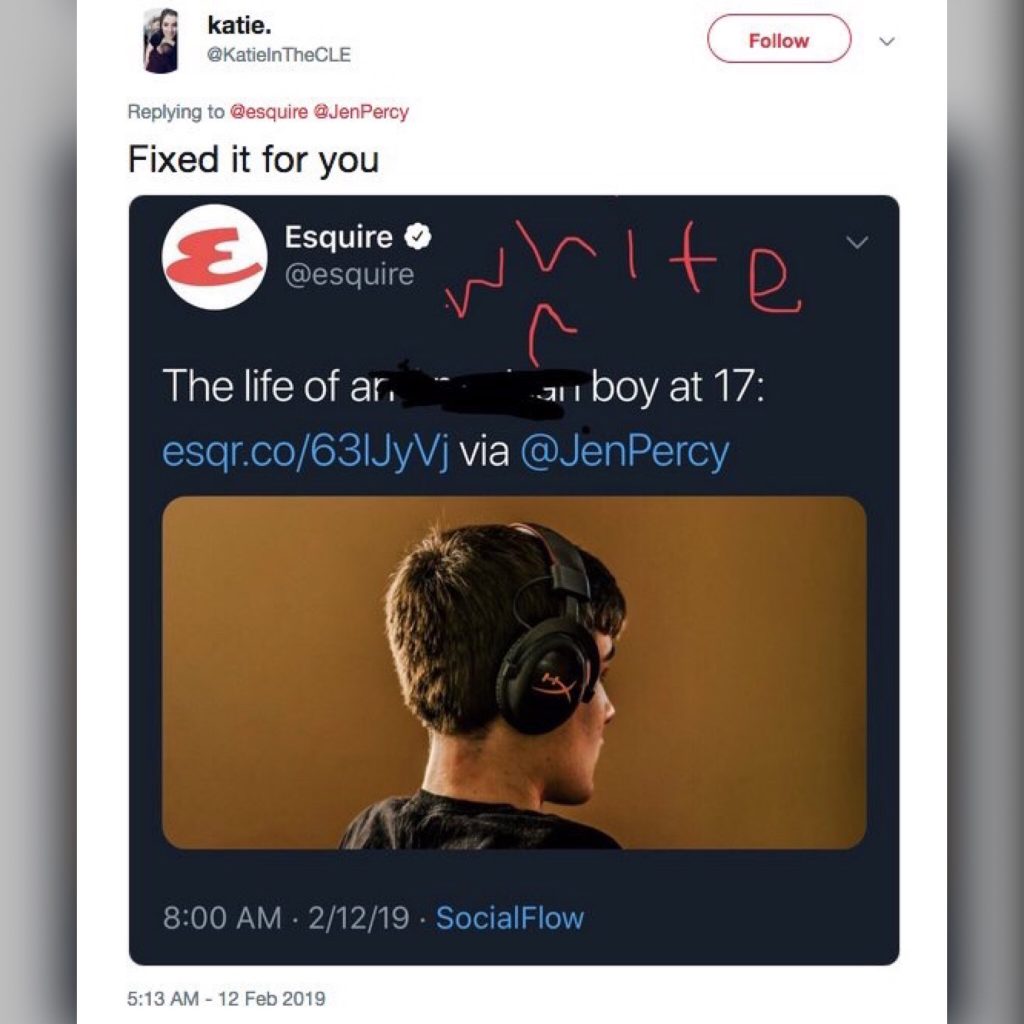Click the @esquire handle under Esquire name
The image size is (1024, 1024).
(349, 274)
